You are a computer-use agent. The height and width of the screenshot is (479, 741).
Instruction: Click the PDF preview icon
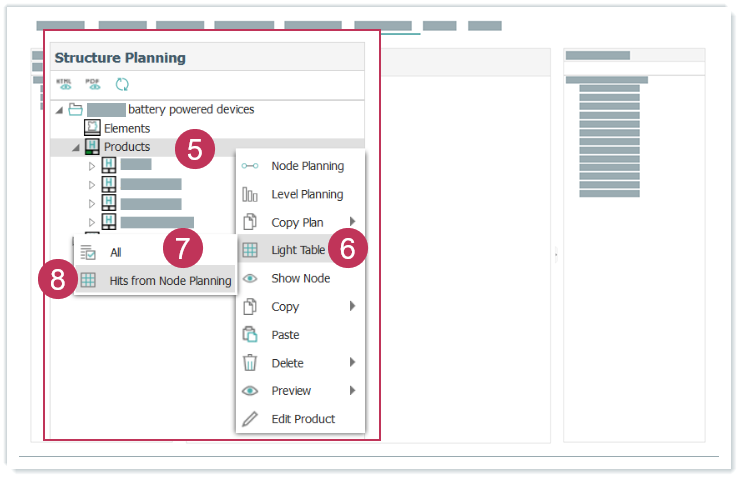[93, 85]
